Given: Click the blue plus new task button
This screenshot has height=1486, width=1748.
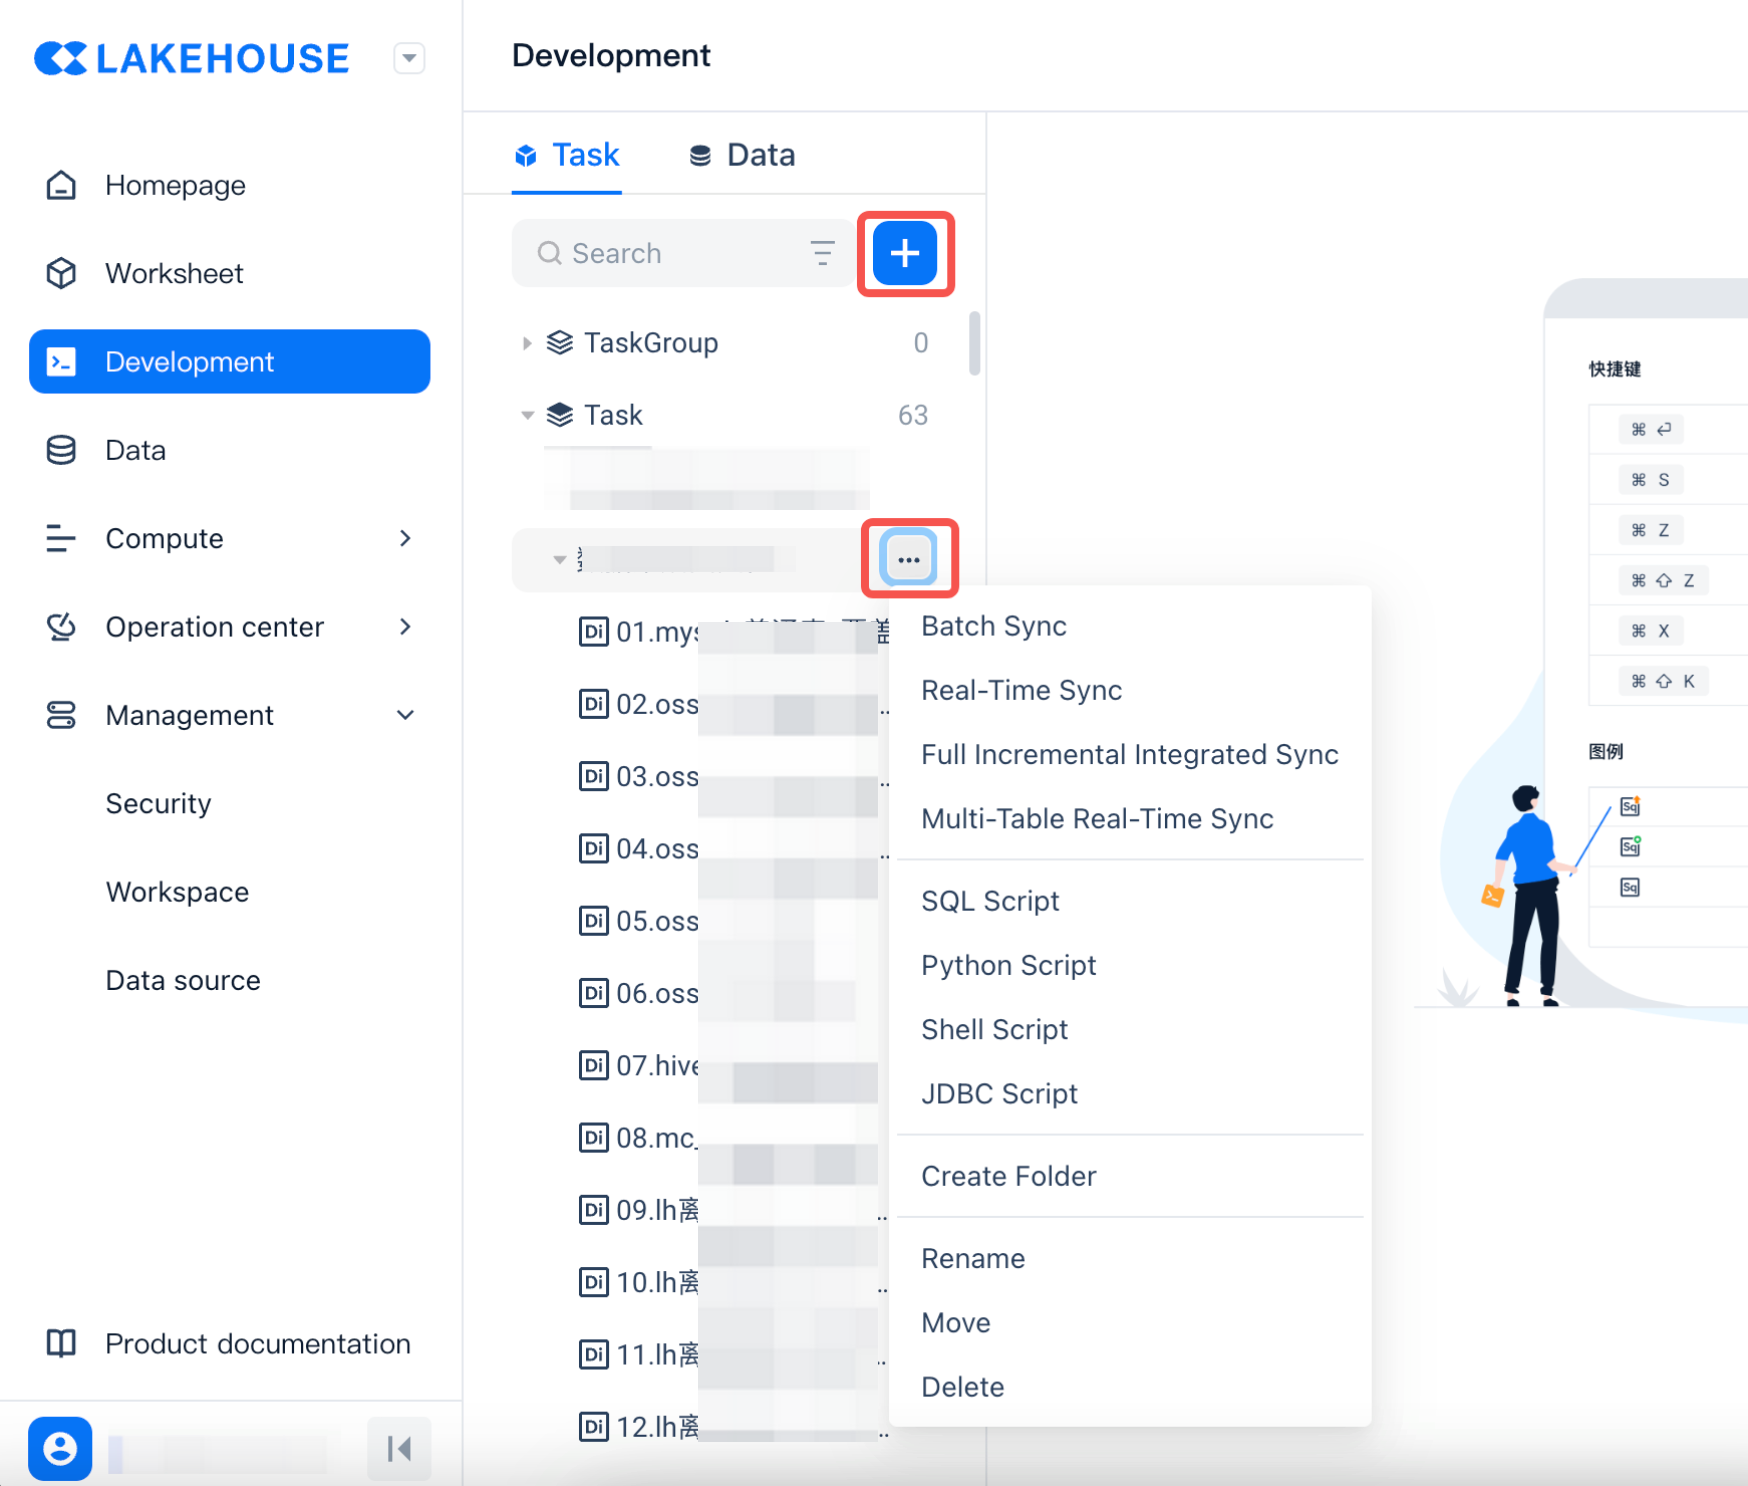Looking at the screenshot, I should tap(904, 254).
